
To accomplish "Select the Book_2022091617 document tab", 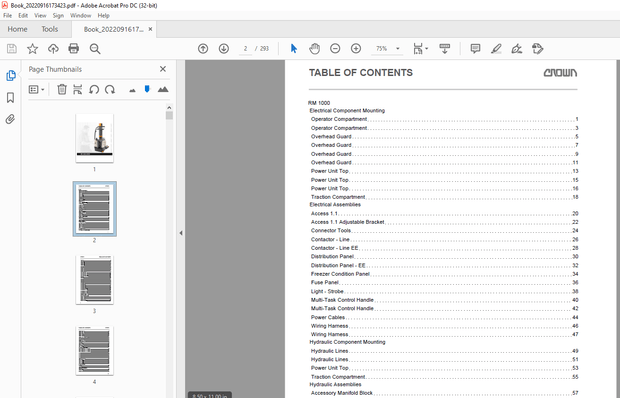I will click(113, 29).
